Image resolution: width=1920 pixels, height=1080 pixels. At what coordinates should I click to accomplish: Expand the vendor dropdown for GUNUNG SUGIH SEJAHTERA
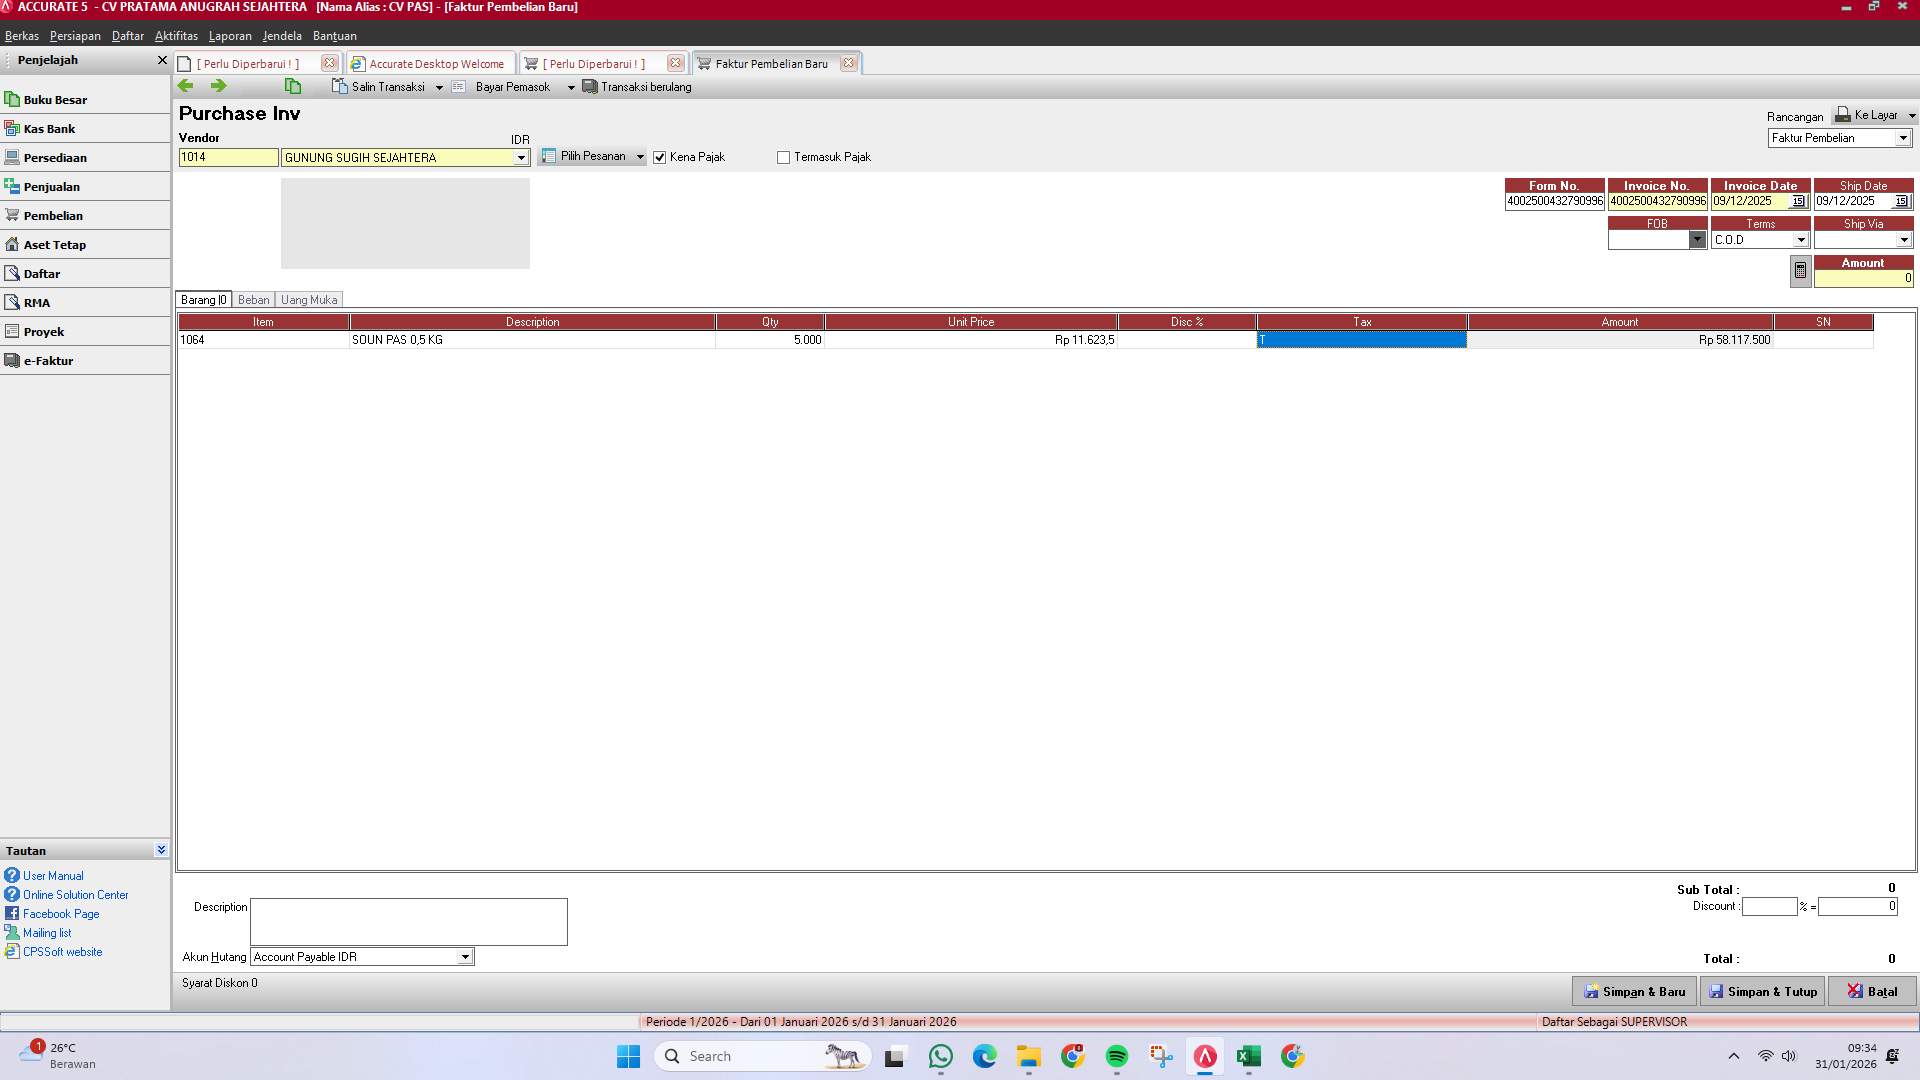coord(521,157)
